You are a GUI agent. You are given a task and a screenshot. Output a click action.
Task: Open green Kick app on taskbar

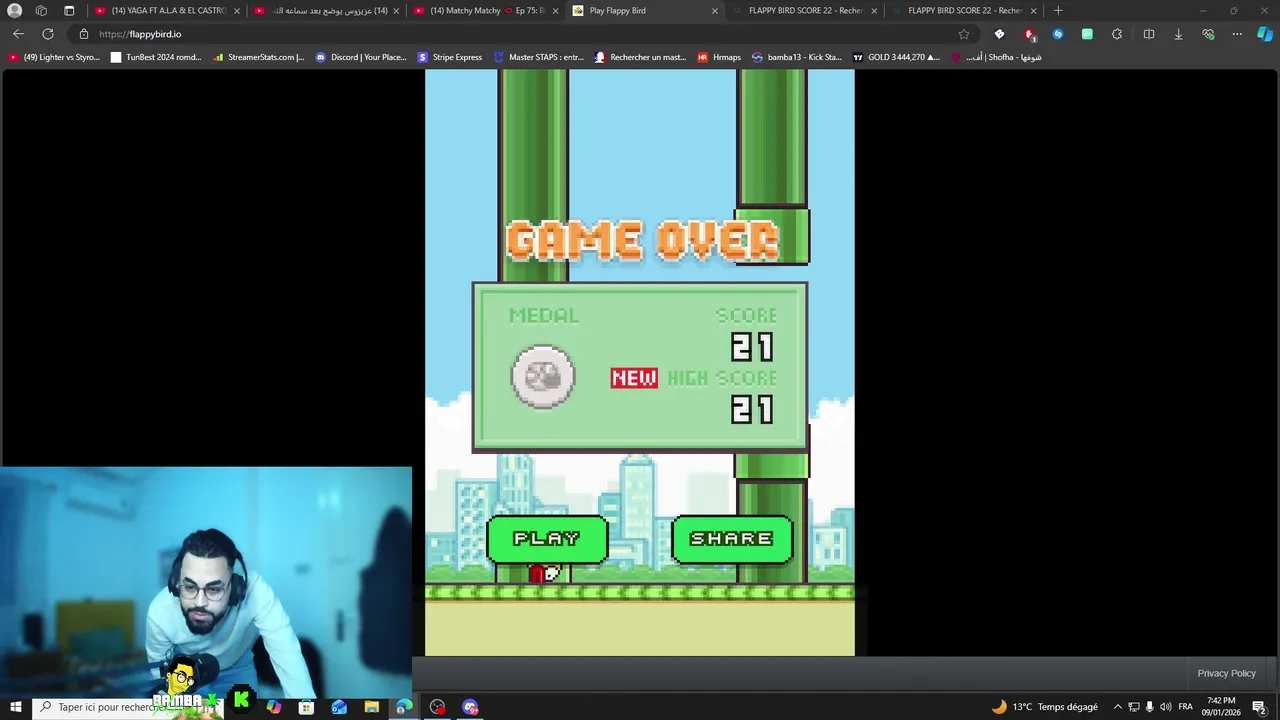click(241, 701)
